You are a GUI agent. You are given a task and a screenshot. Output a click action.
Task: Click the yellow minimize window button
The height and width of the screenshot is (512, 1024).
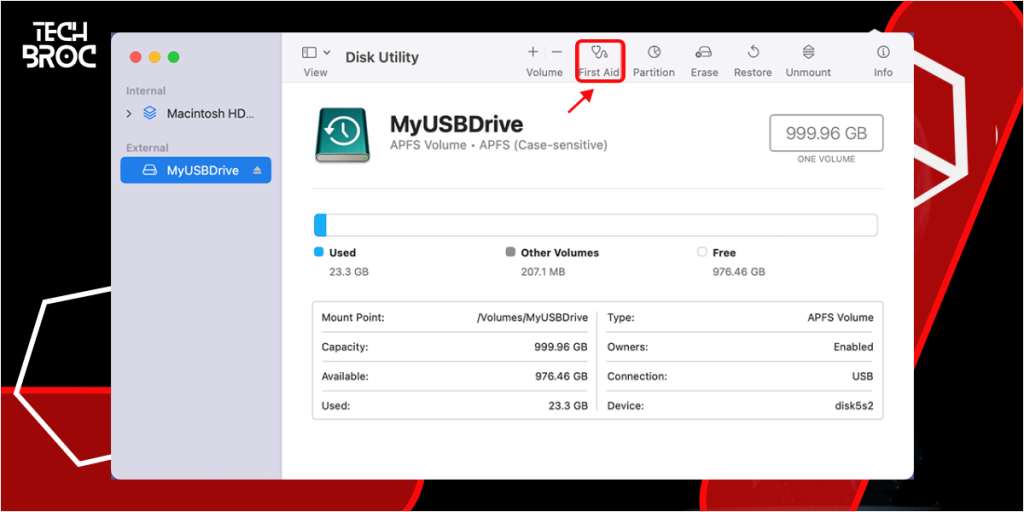coord(154,57)
